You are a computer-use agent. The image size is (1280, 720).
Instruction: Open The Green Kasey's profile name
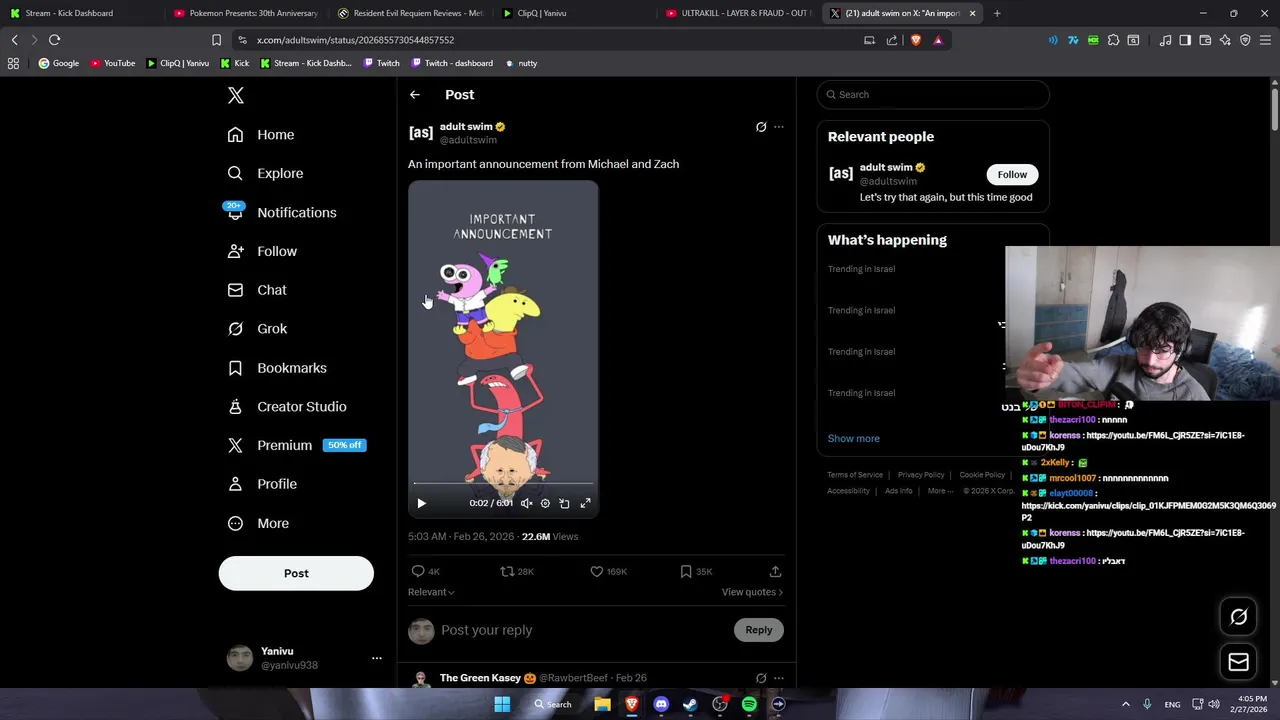click(480, 678)
